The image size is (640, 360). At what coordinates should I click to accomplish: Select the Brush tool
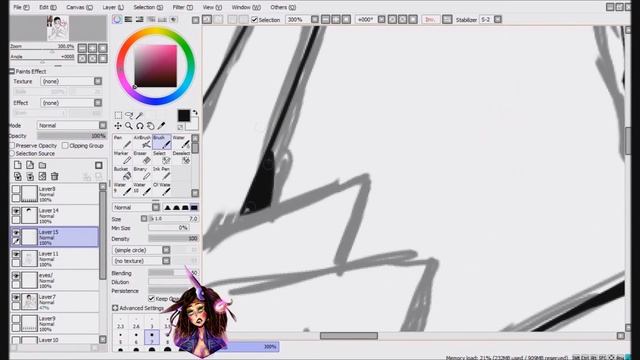coord(162,142)
